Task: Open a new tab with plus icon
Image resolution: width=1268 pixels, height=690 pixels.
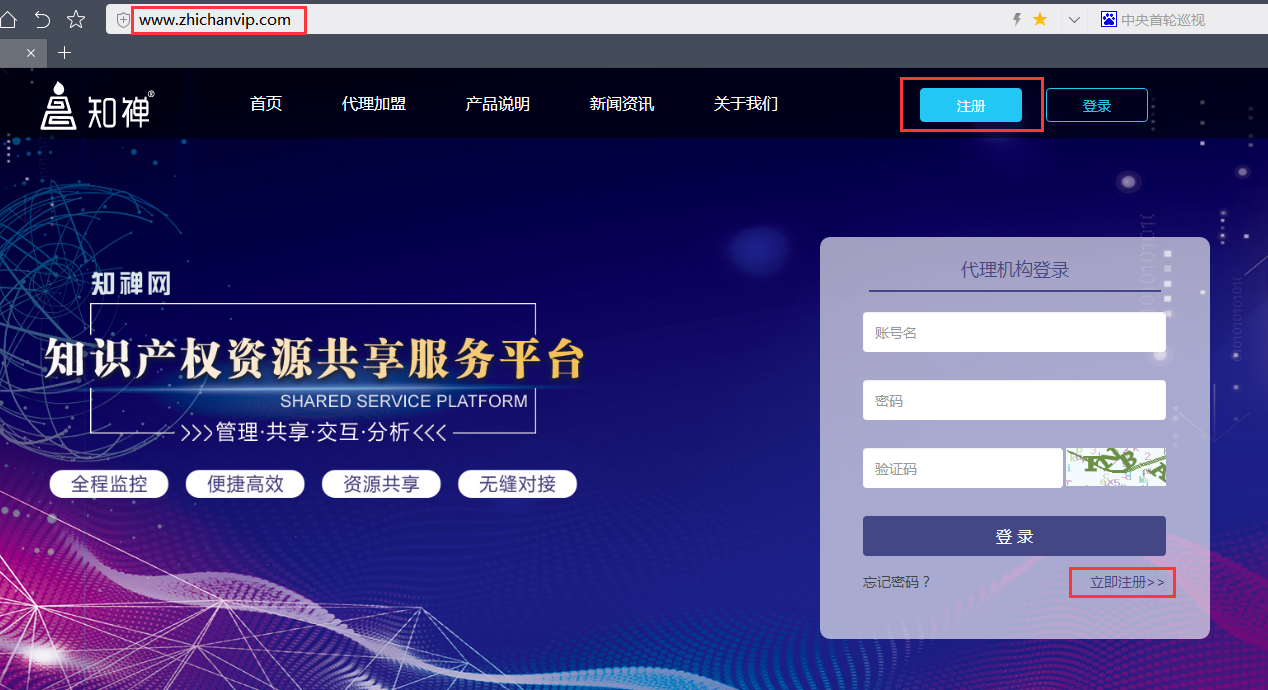Action: pos(65,52)
